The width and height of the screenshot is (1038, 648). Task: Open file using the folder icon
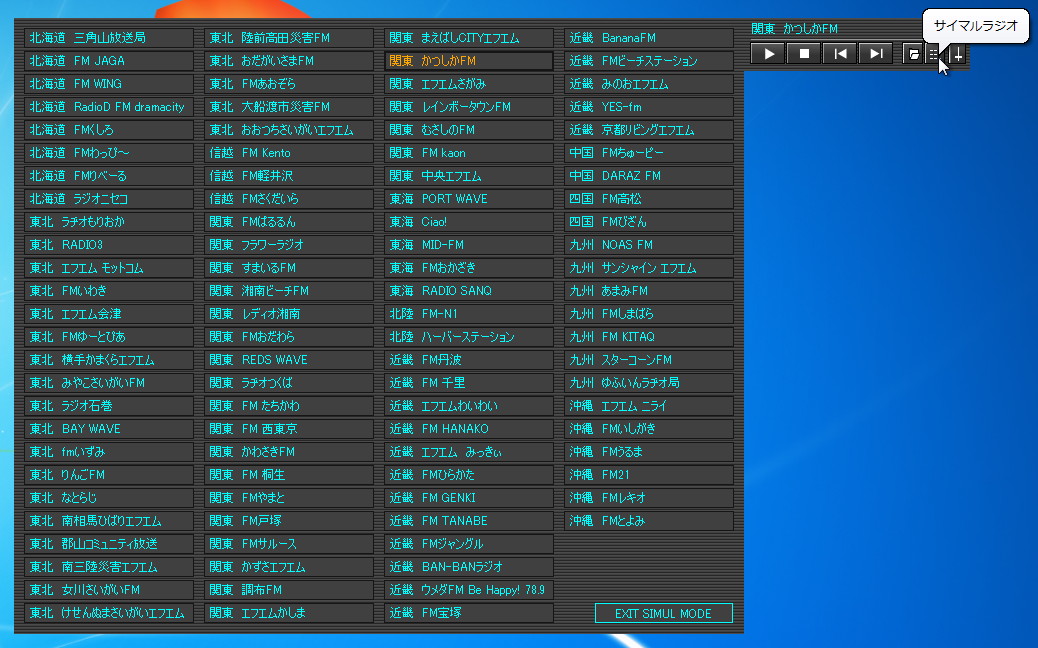[913, 54]
